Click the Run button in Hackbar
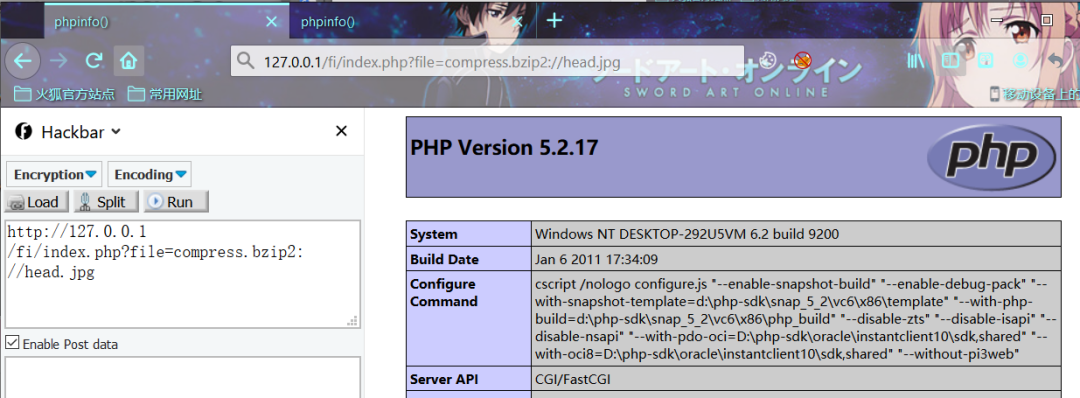 [x=176, y=202]
